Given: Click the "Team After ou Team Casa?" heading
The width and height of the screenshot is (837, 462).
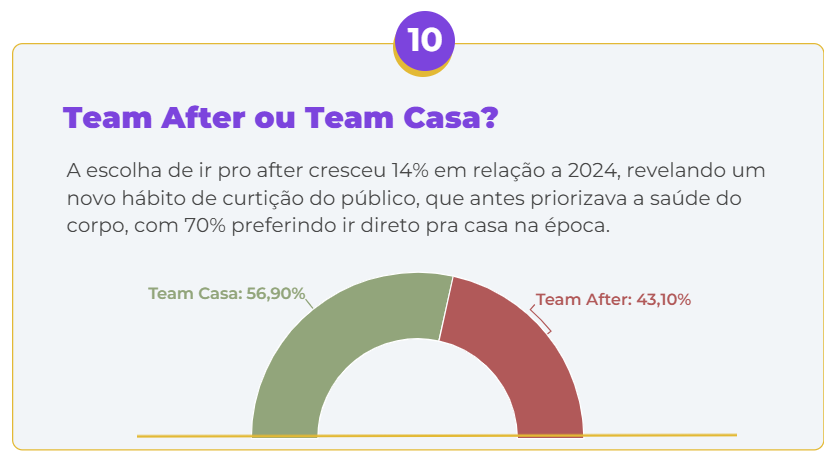Looking at the screenshot, I should pyautogui.click(x=281, y=118).
